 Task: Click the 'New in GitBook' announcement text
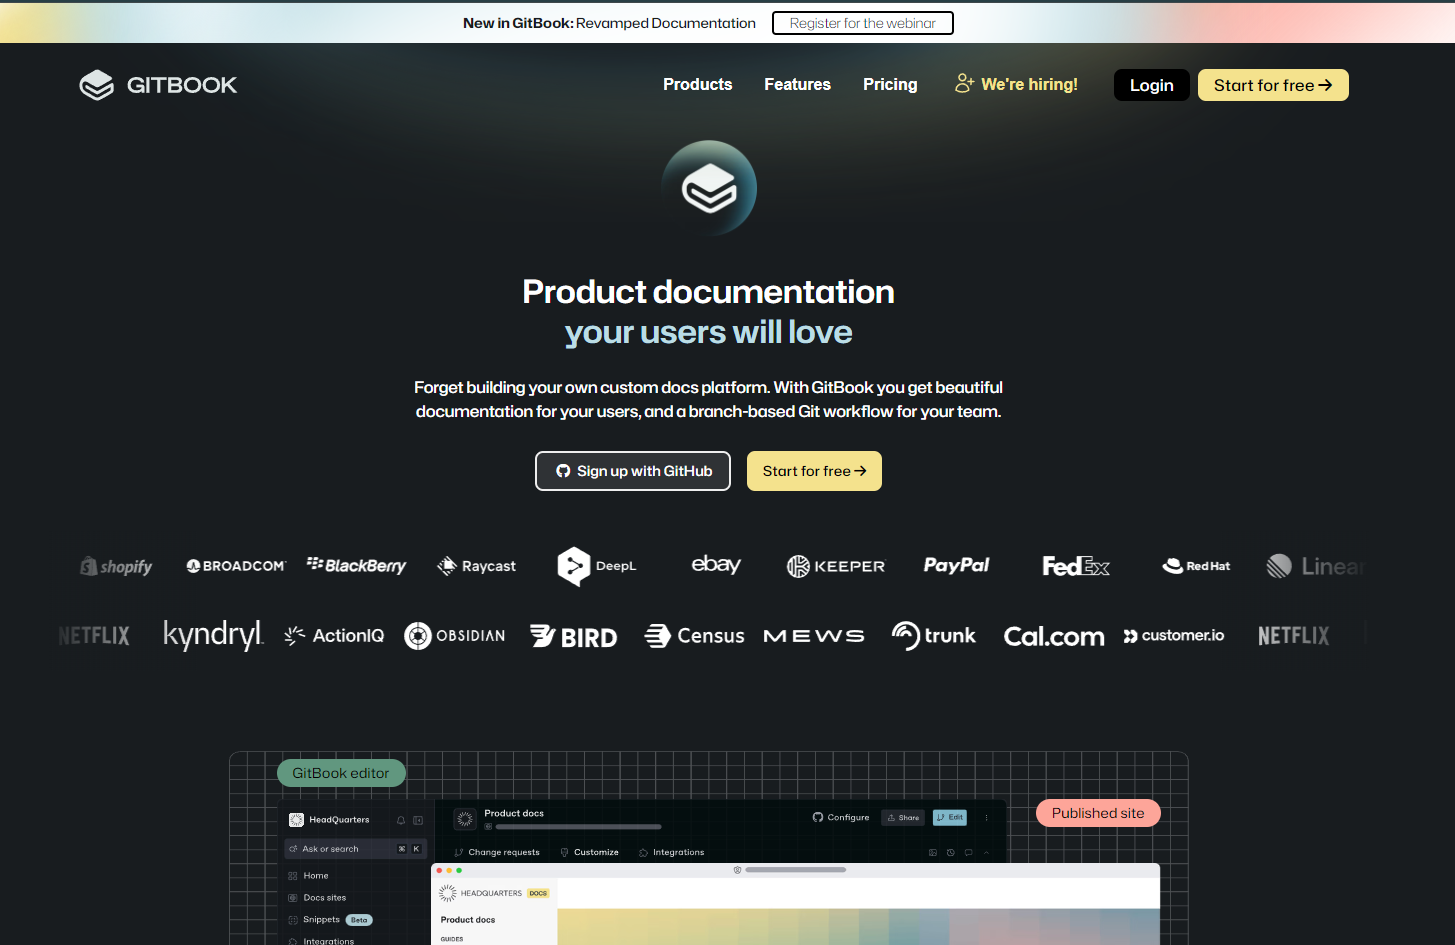(609, 23)
